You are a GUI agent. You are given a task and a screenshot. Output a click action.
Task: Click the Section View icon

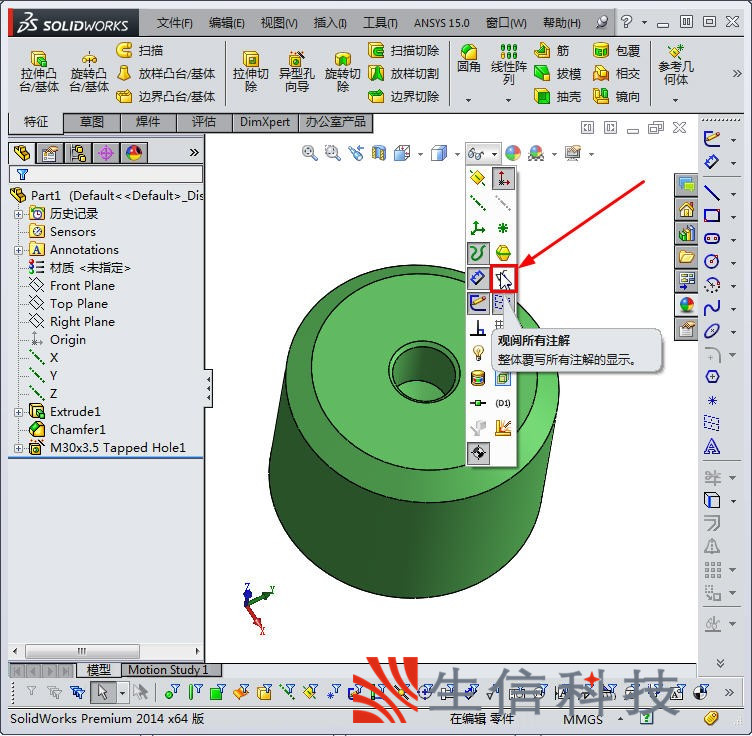[378, 153]
